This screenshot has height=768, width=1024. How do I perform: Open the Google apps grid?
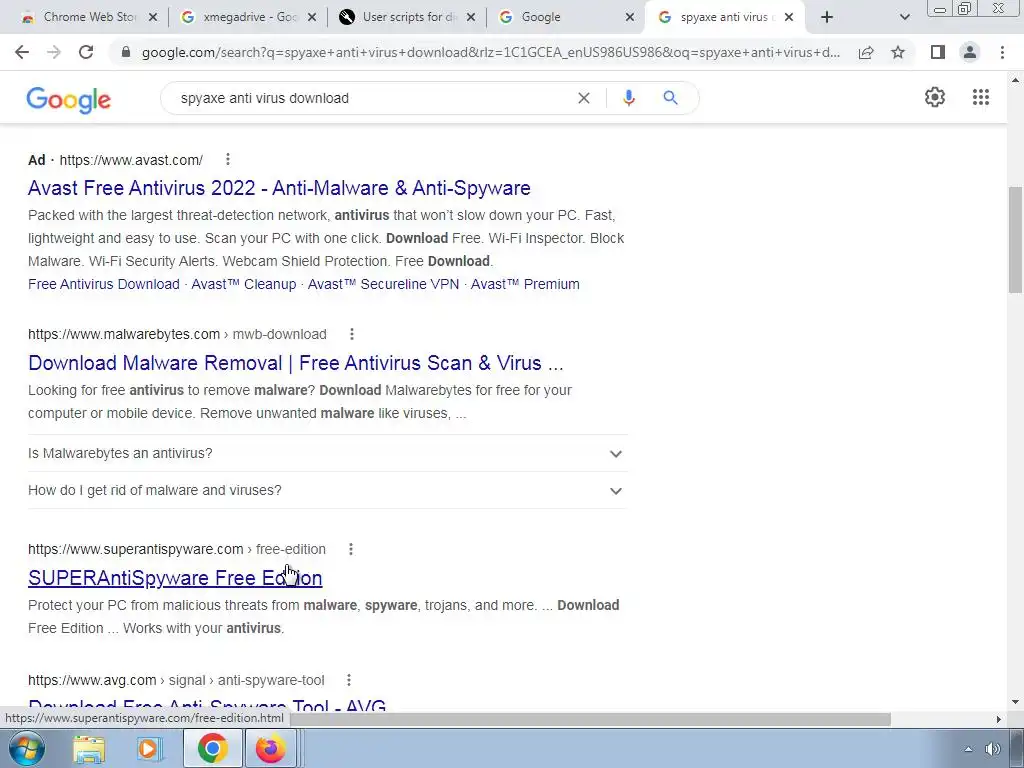pyautogui.click(x=980, y=97)
